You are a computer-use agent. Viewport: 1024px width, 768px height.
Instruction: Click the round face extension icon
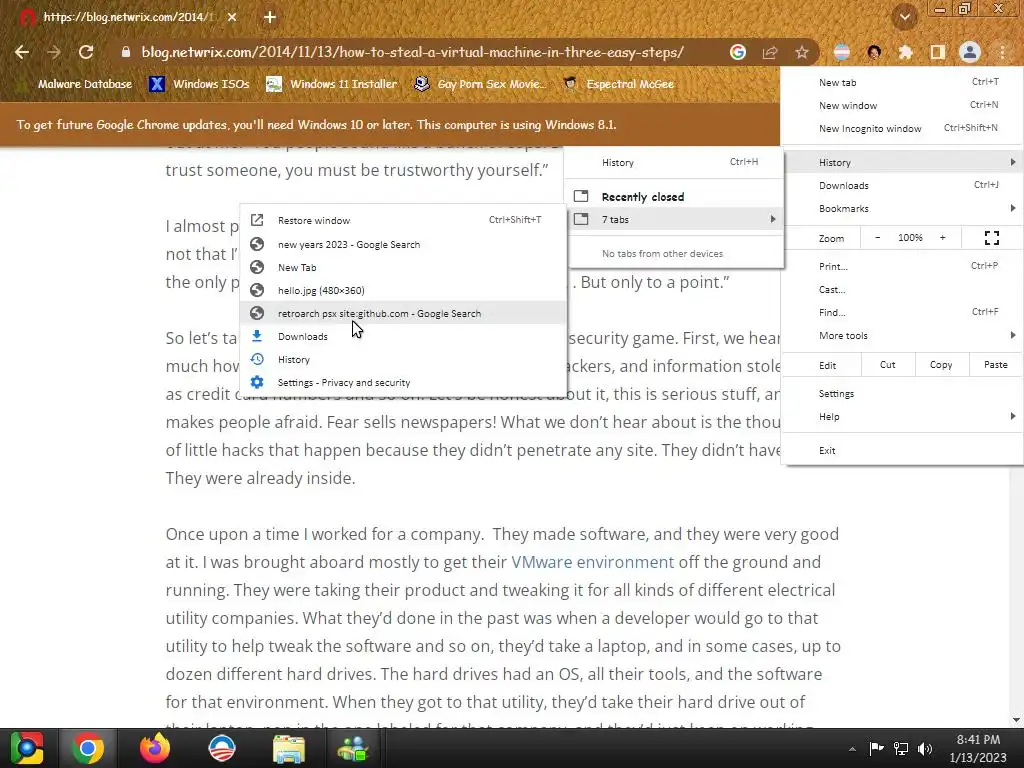[x=874, y=52]
